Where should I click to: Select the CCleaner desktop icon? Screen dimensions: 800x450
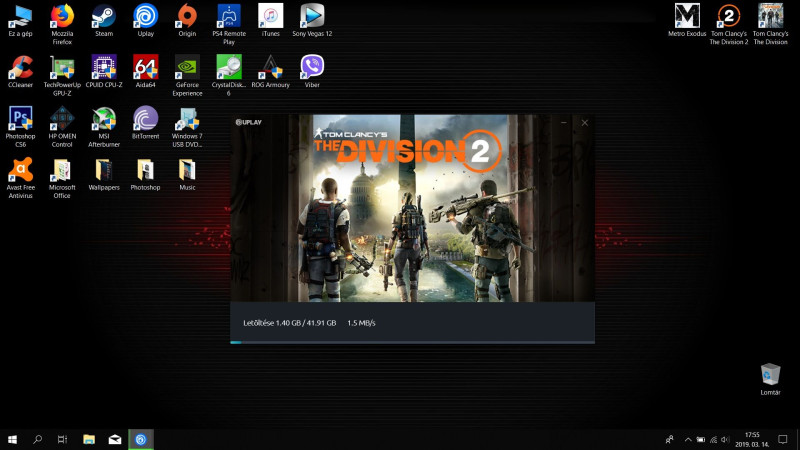(x=20, y=72)
